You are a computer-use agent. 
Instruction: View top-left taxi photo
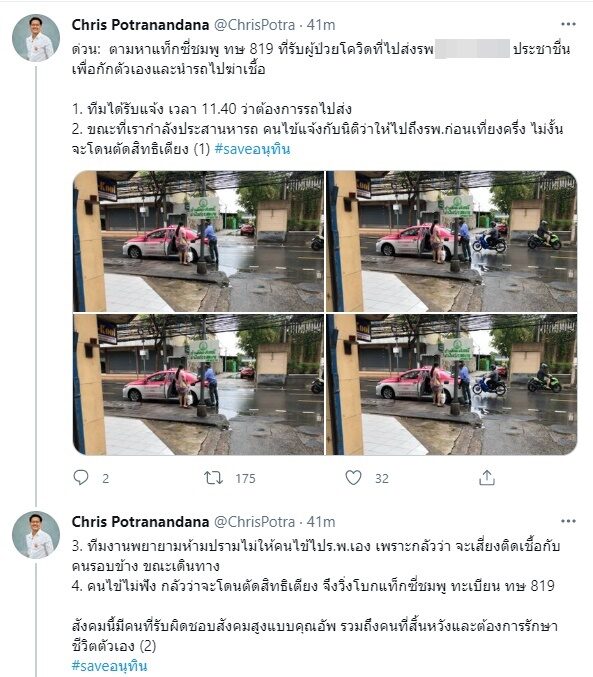click(x=198, y=241)
